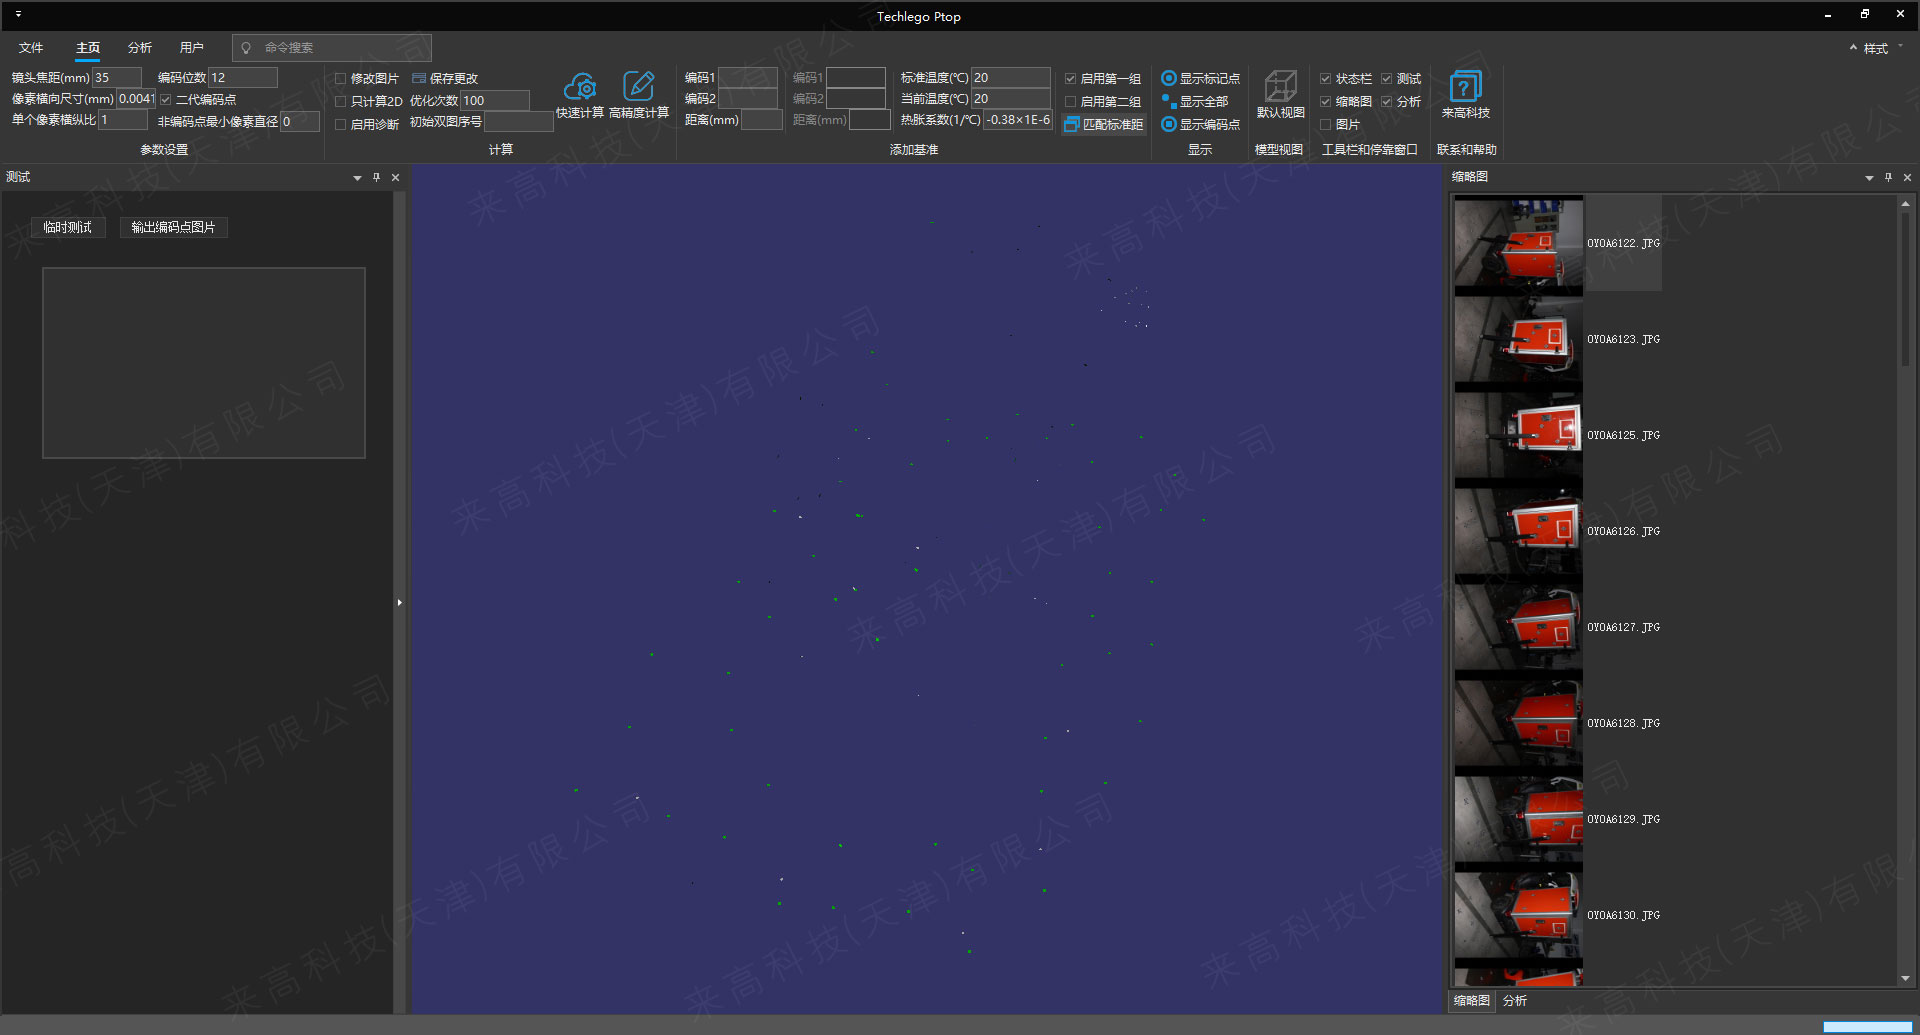This screenshot has width=1920, height=1035.
Task: Pin the 缩略图 panel
Action: 1888,177
